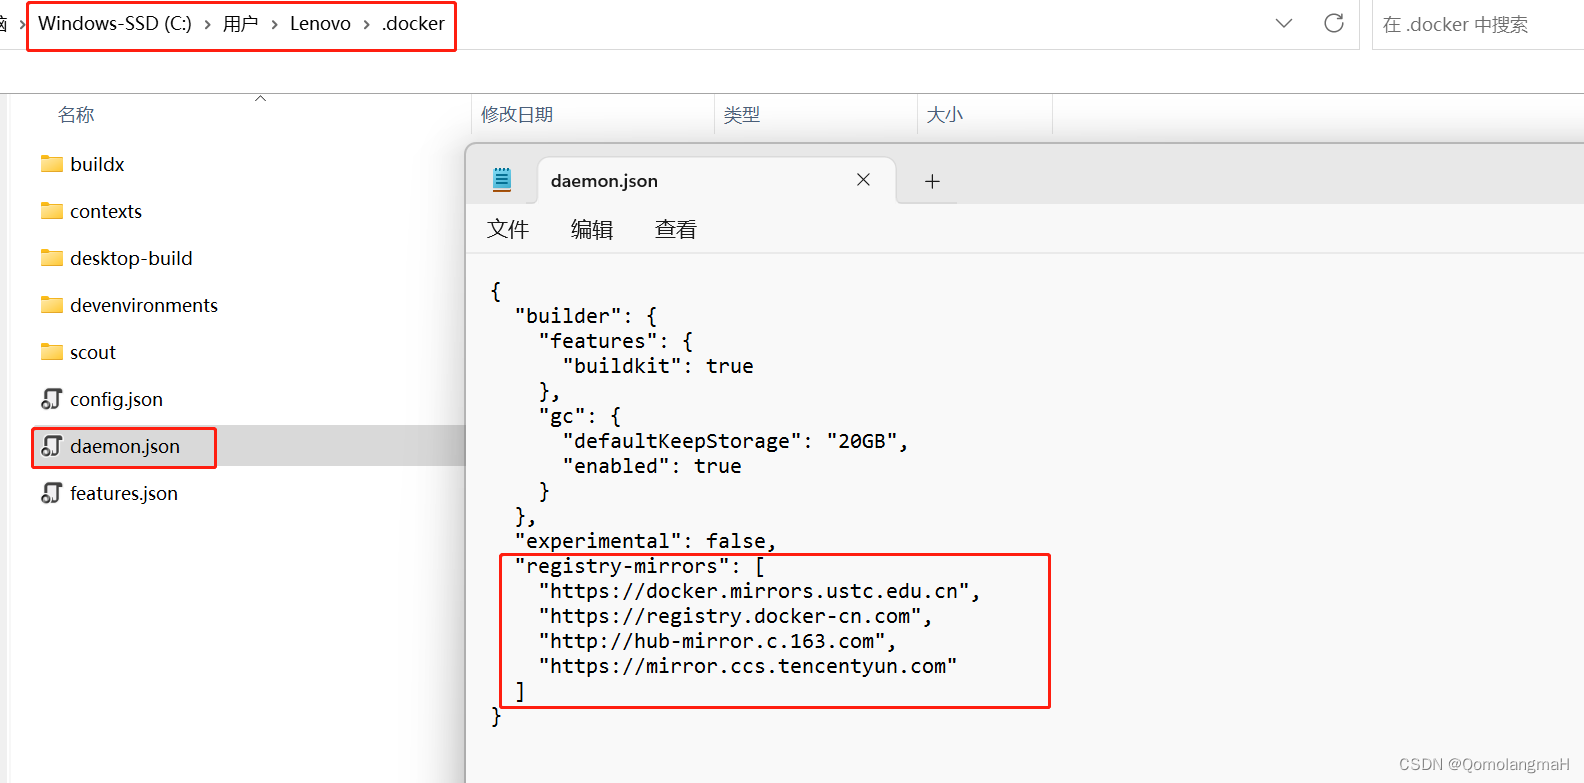This screenshot has width=1584, height=783.
Task: Select the devenvironments folder icon
Action: (x=52, y=305)
